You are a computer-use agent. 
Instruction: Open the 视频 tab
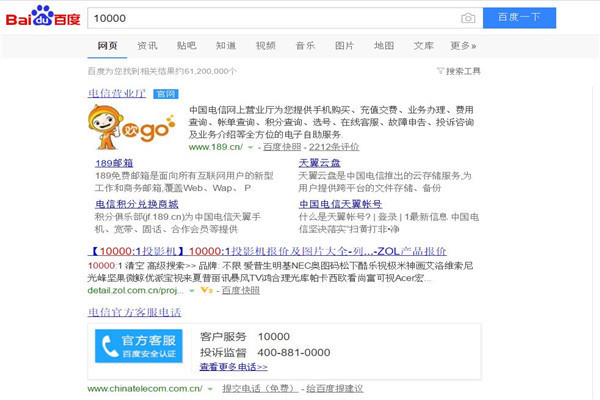coord(266,46)
